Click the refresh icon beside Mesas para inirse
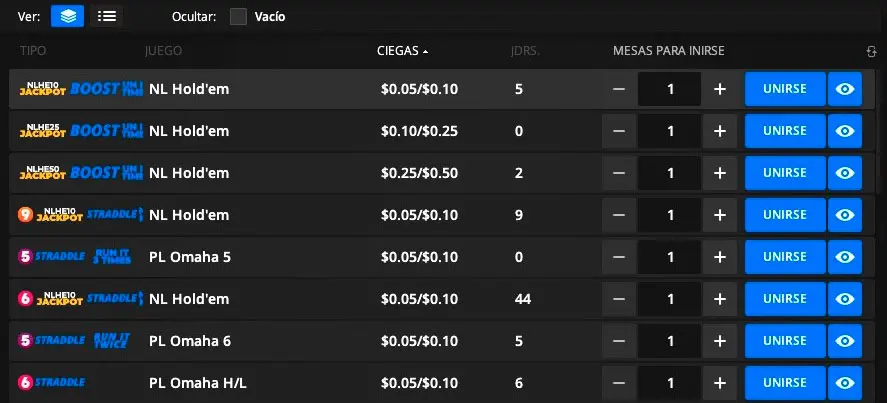This screenshot has height=403, width=887. pyautogui.click(x=872, y=51)
